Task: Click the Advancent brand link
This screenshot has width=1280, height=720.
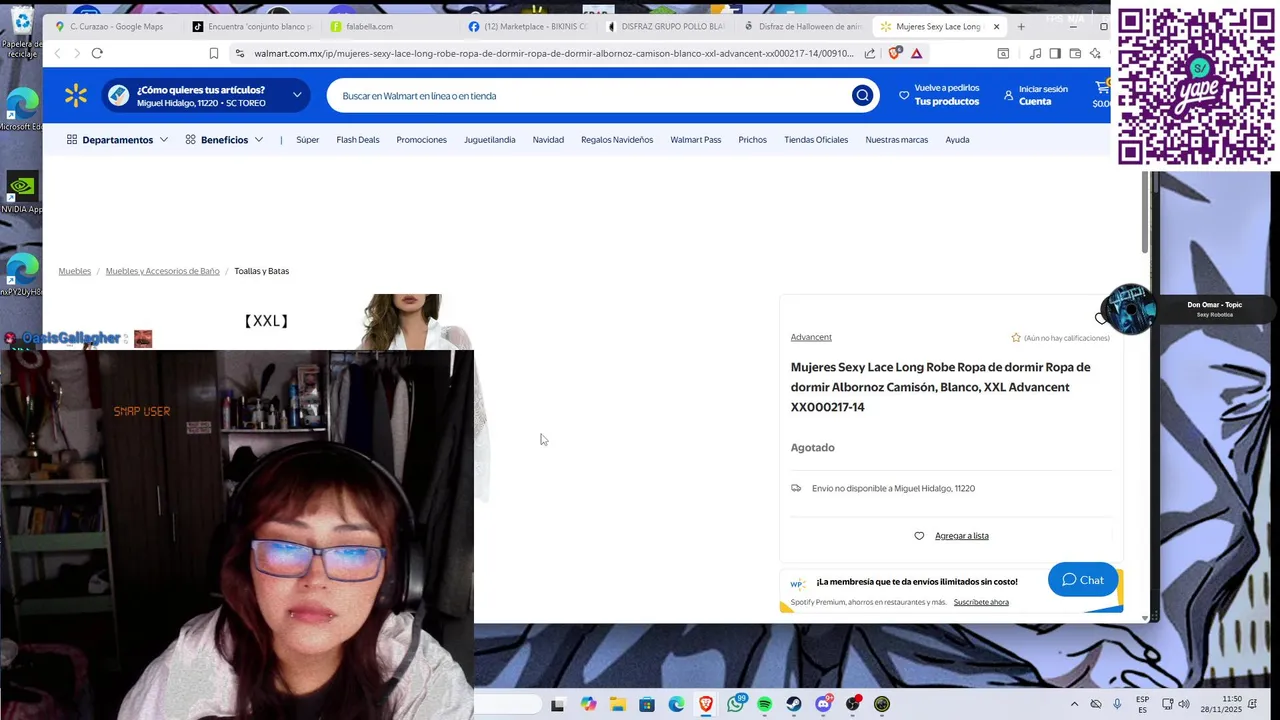Action: point(811,337)
